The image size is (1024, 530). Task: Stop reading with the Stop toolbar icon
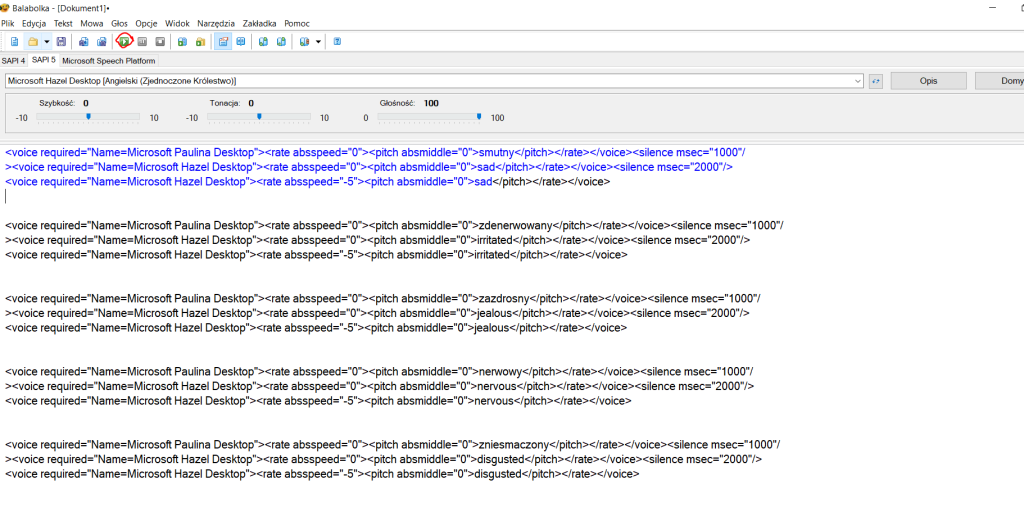pos(160,42)
